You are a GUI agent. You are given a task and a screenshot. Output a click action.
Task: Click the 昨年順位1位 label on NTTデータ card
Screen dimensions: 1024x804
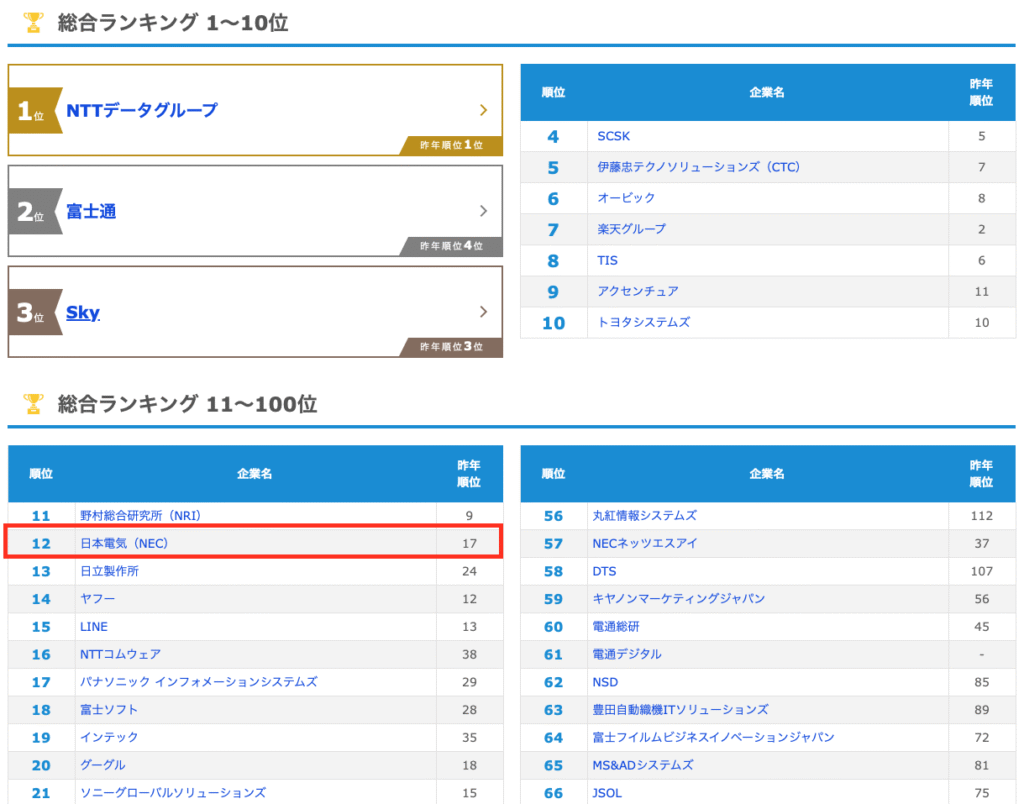click(x=451, y=145)
